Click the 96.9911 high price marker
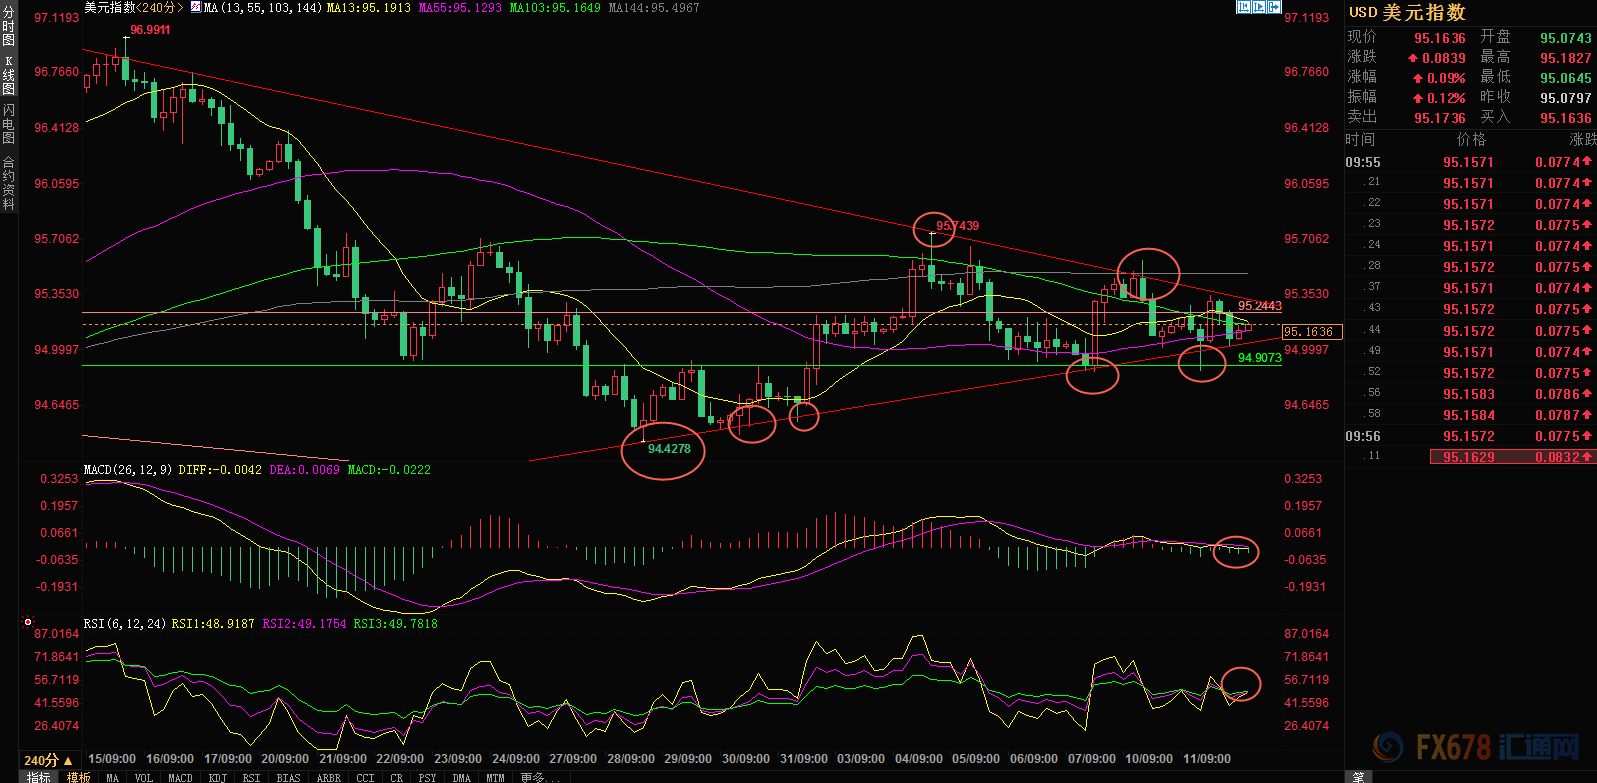Viewport: 1597px width, 783px height. (x=150, y=30)
